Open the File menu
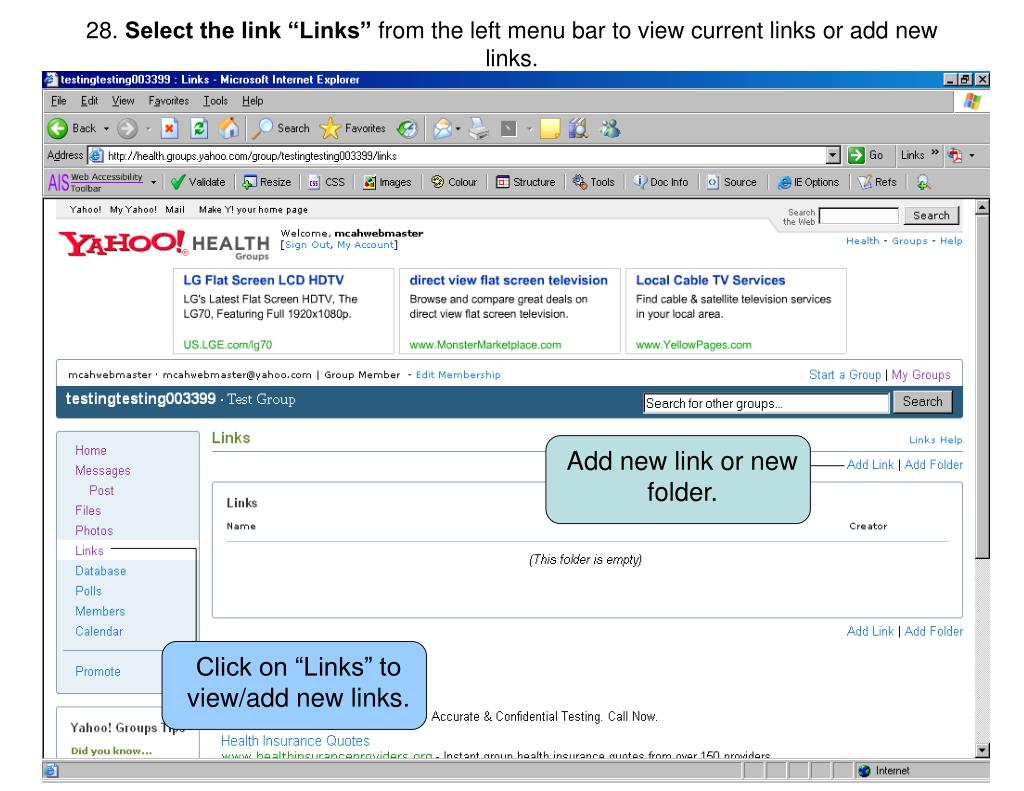 (59, 101)
